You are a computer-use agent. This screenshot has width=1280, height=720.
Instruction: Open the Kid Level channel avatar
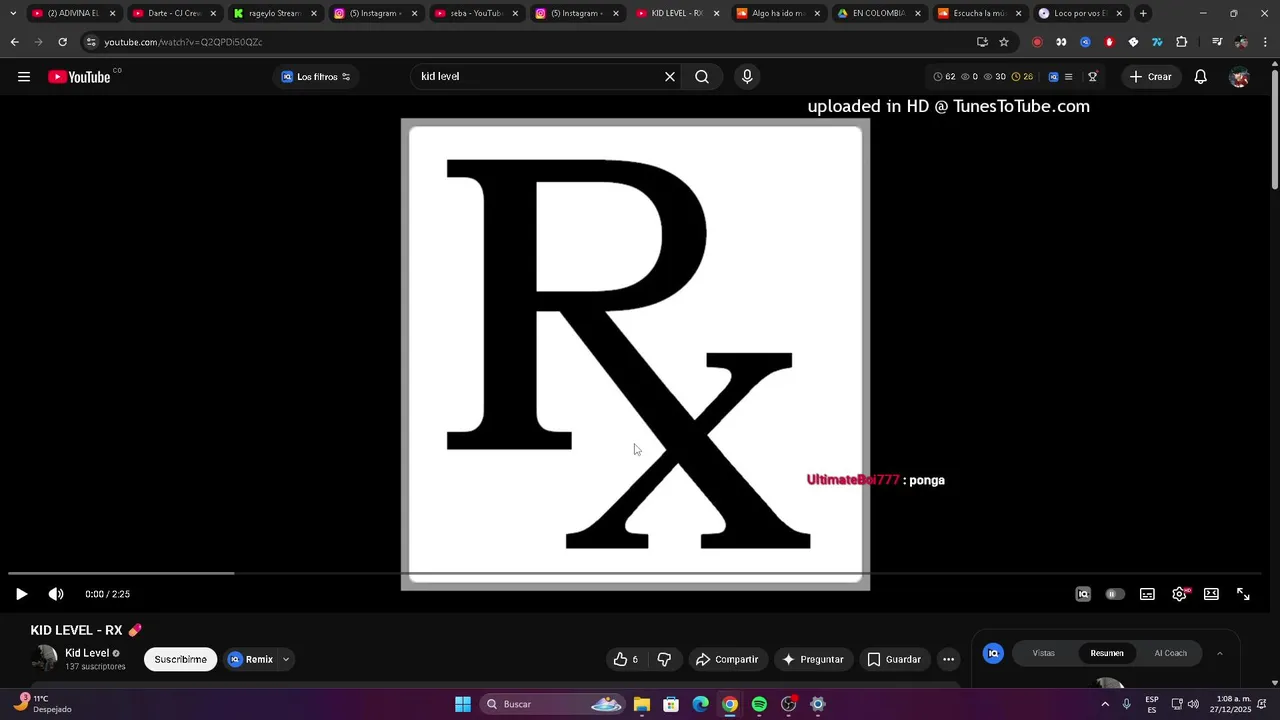44,659
